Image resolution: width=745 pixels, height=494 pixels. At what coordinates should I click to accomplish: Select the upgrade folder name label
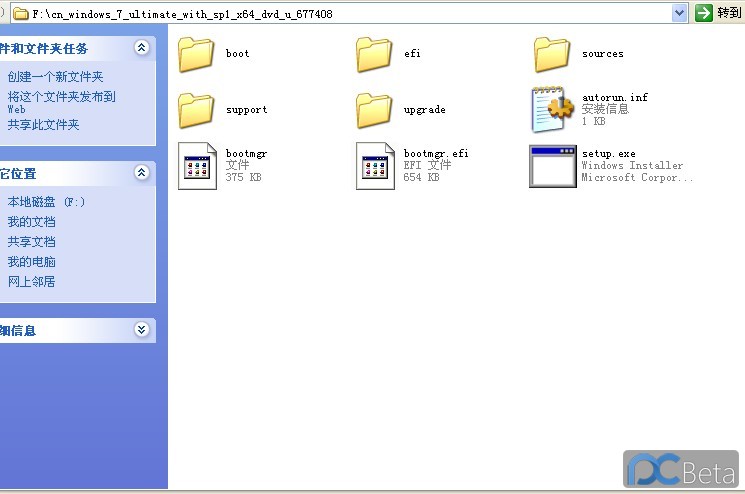coord(425,110)
